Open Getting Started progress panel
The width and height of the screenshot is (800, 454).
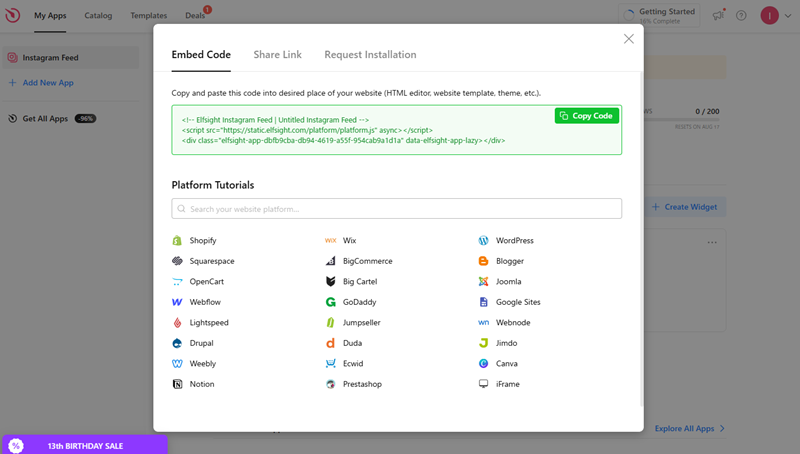coord(659,15)
